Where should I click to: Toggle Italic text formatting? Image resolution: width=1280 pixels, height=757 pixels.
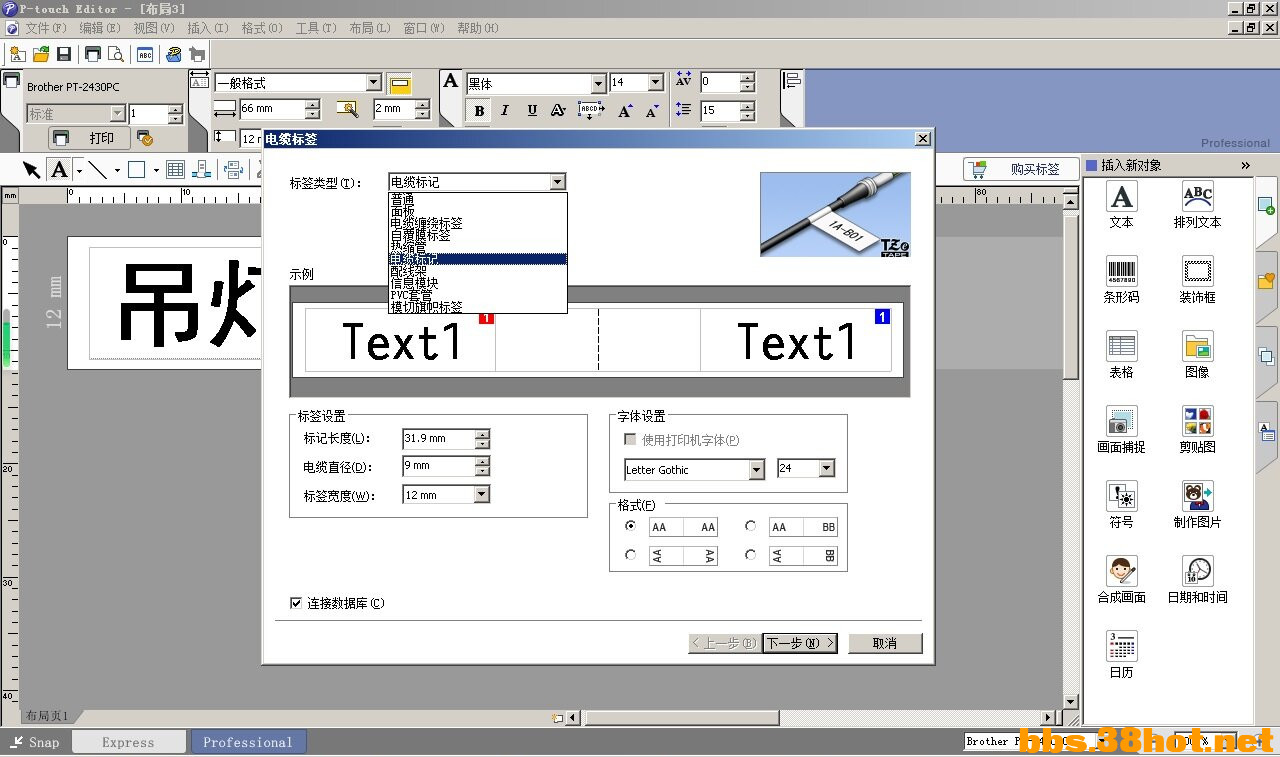pyautogui.click(x=505, y=110)
